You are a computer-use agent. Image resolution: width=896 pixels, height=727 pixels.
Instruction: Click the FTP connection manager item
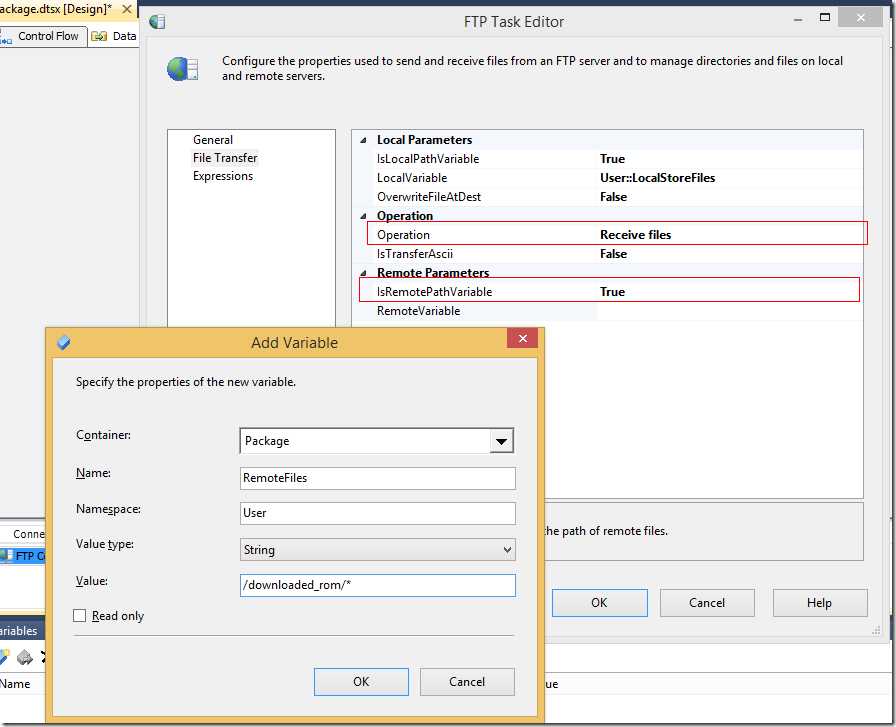pos(23,556)
